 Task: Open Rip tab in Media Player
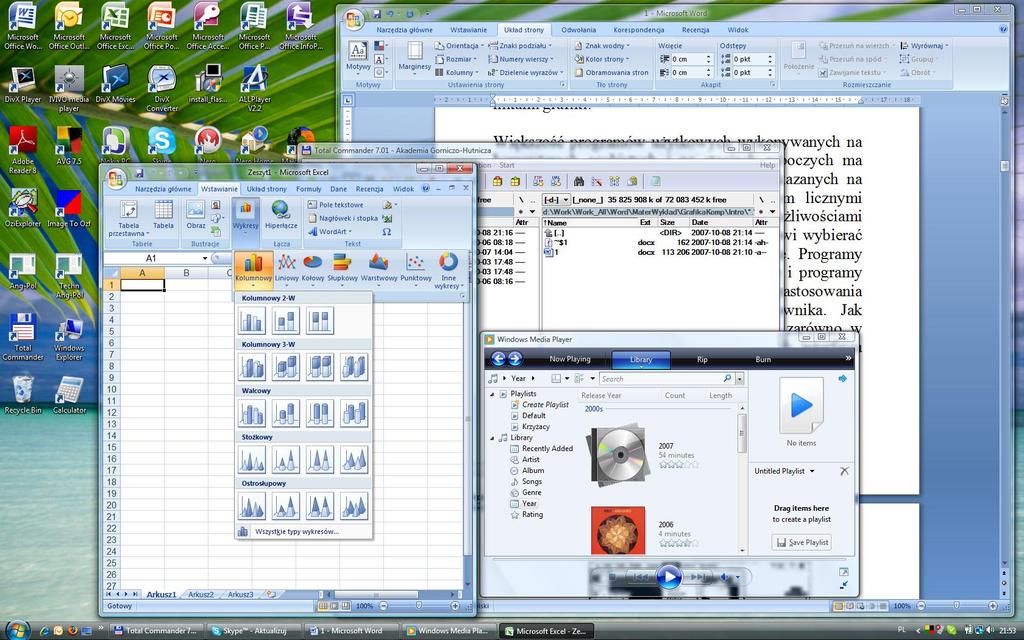pos(702,359)
